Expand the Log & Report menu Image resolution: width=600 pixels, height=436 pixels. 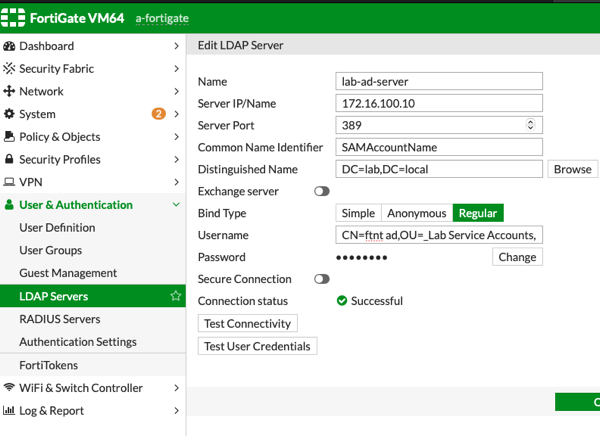(x=177, y=410)
